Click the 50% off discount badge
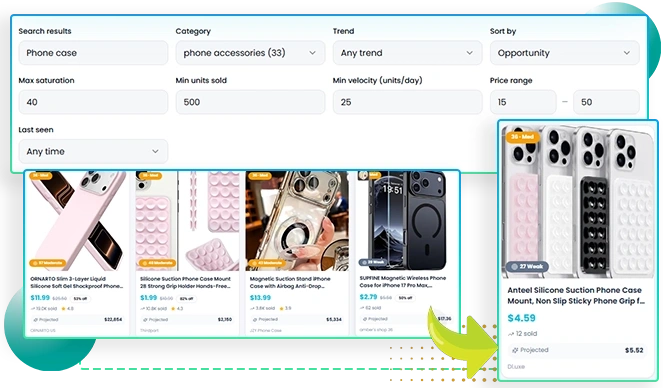Image resolution: width=663 pixels, height=388 pixels. click(405, 298)
